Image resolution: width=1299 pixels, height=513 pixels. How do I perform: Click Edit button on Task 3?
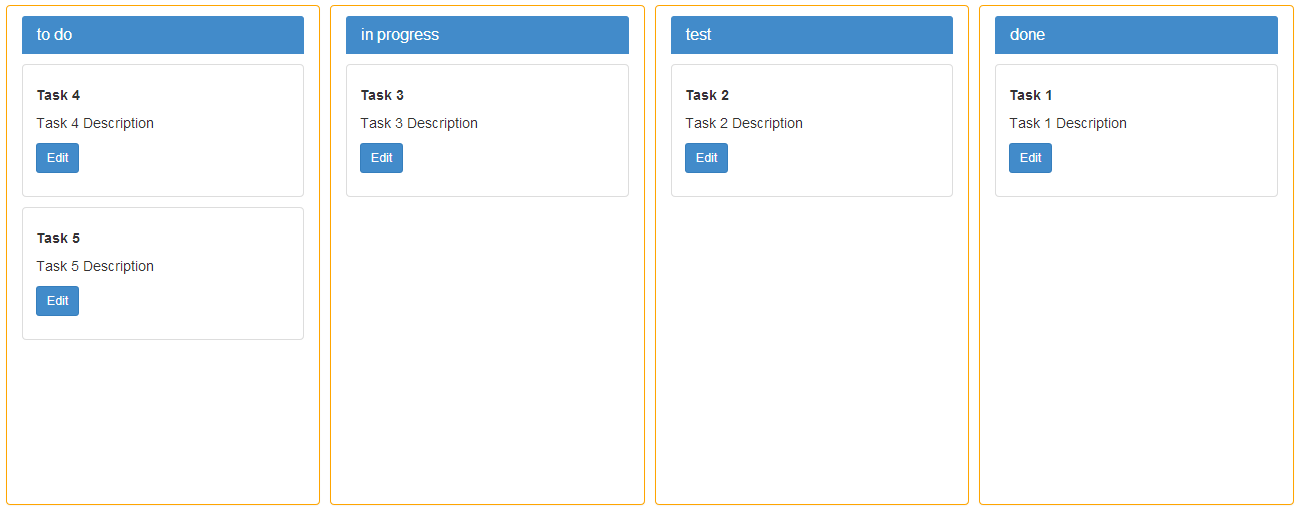[x=381, y=158]
